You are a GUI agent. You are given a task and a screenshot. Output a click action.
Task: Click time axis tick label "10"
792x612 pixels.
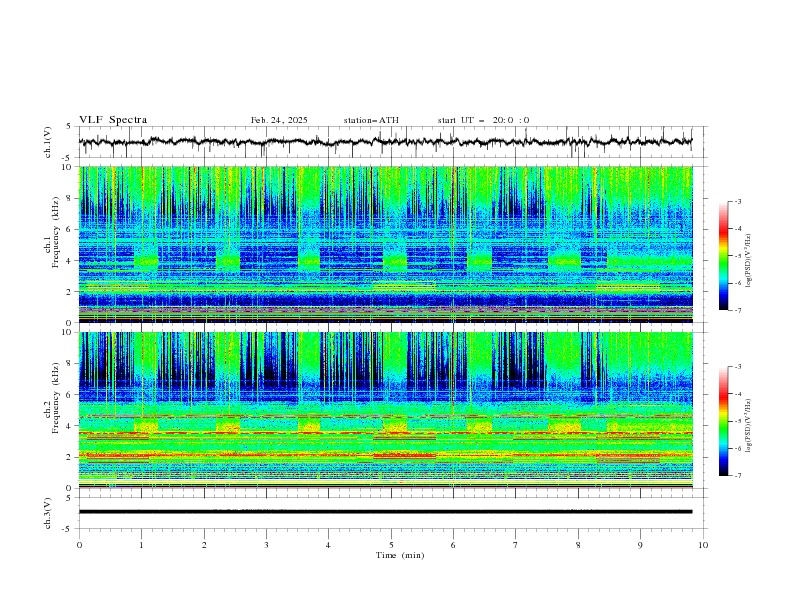(703, 545)
